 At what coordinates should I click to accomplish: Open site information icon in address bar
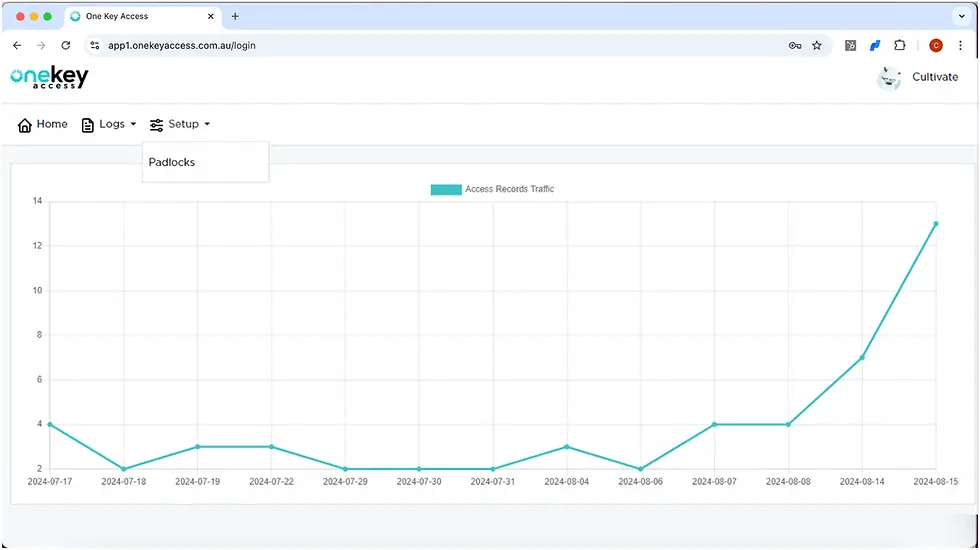click(x=95, y=46)
